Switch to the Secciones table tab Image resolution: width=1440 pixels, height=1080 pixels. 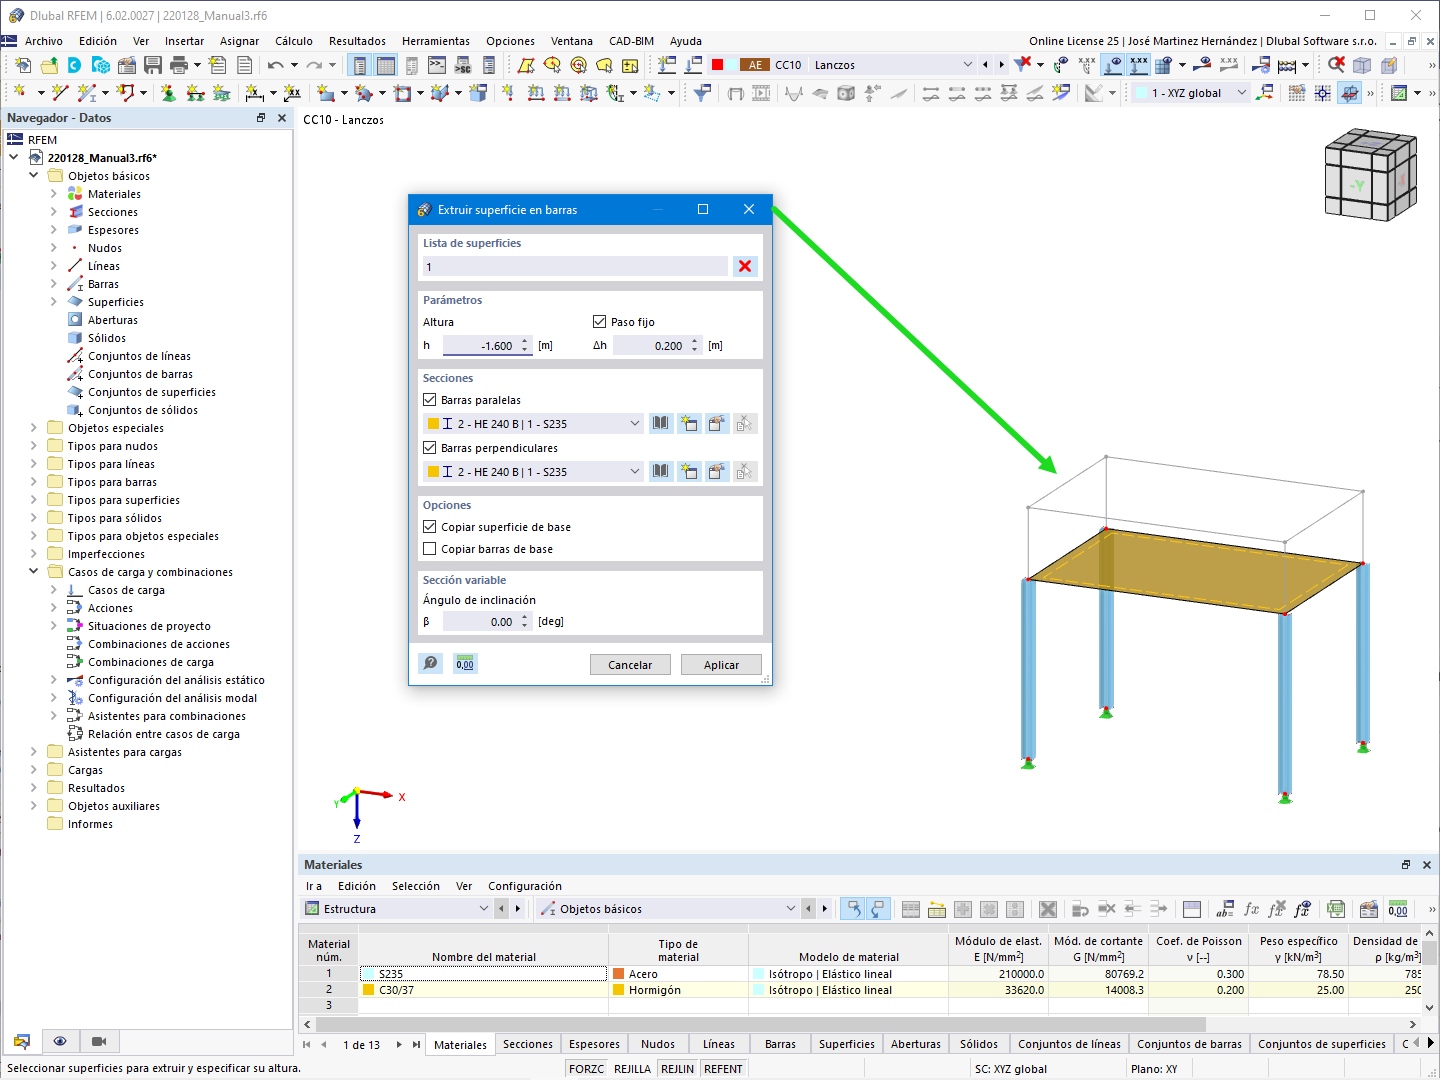point(528,1044)
